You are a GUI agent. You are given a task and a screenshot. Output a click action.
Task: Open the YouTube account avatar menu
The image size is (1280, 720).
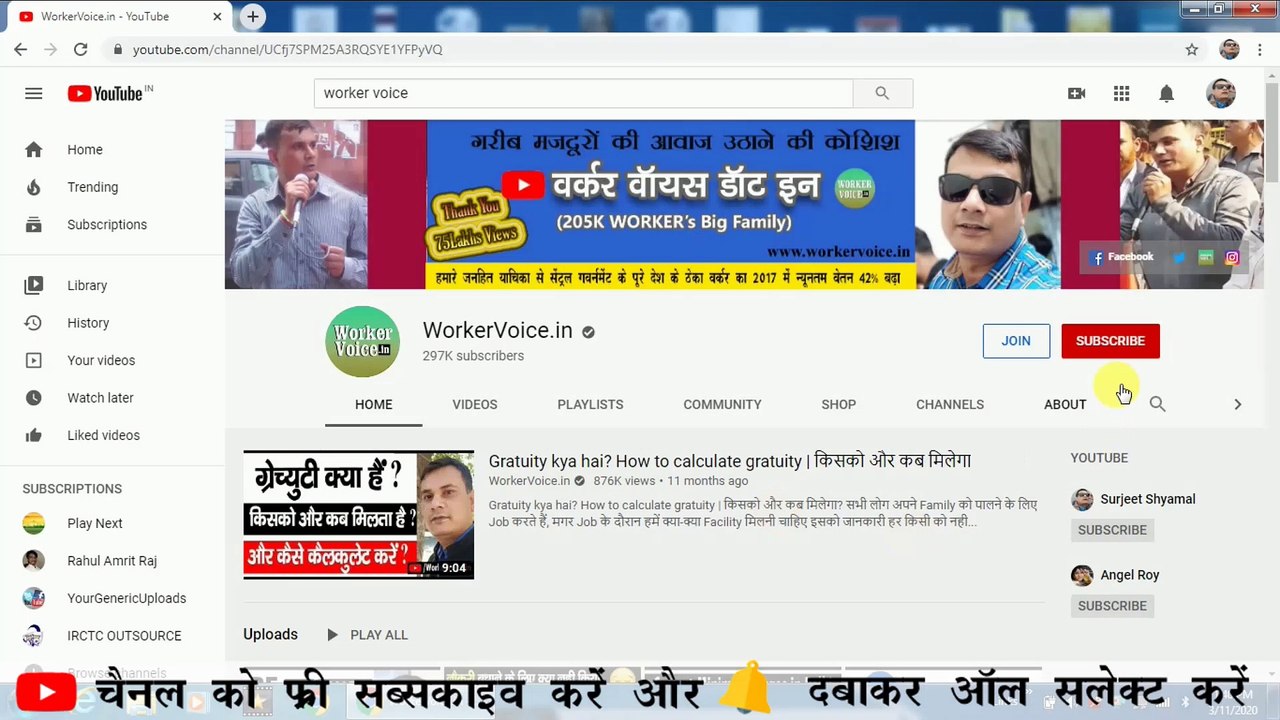click(1221, 93)
